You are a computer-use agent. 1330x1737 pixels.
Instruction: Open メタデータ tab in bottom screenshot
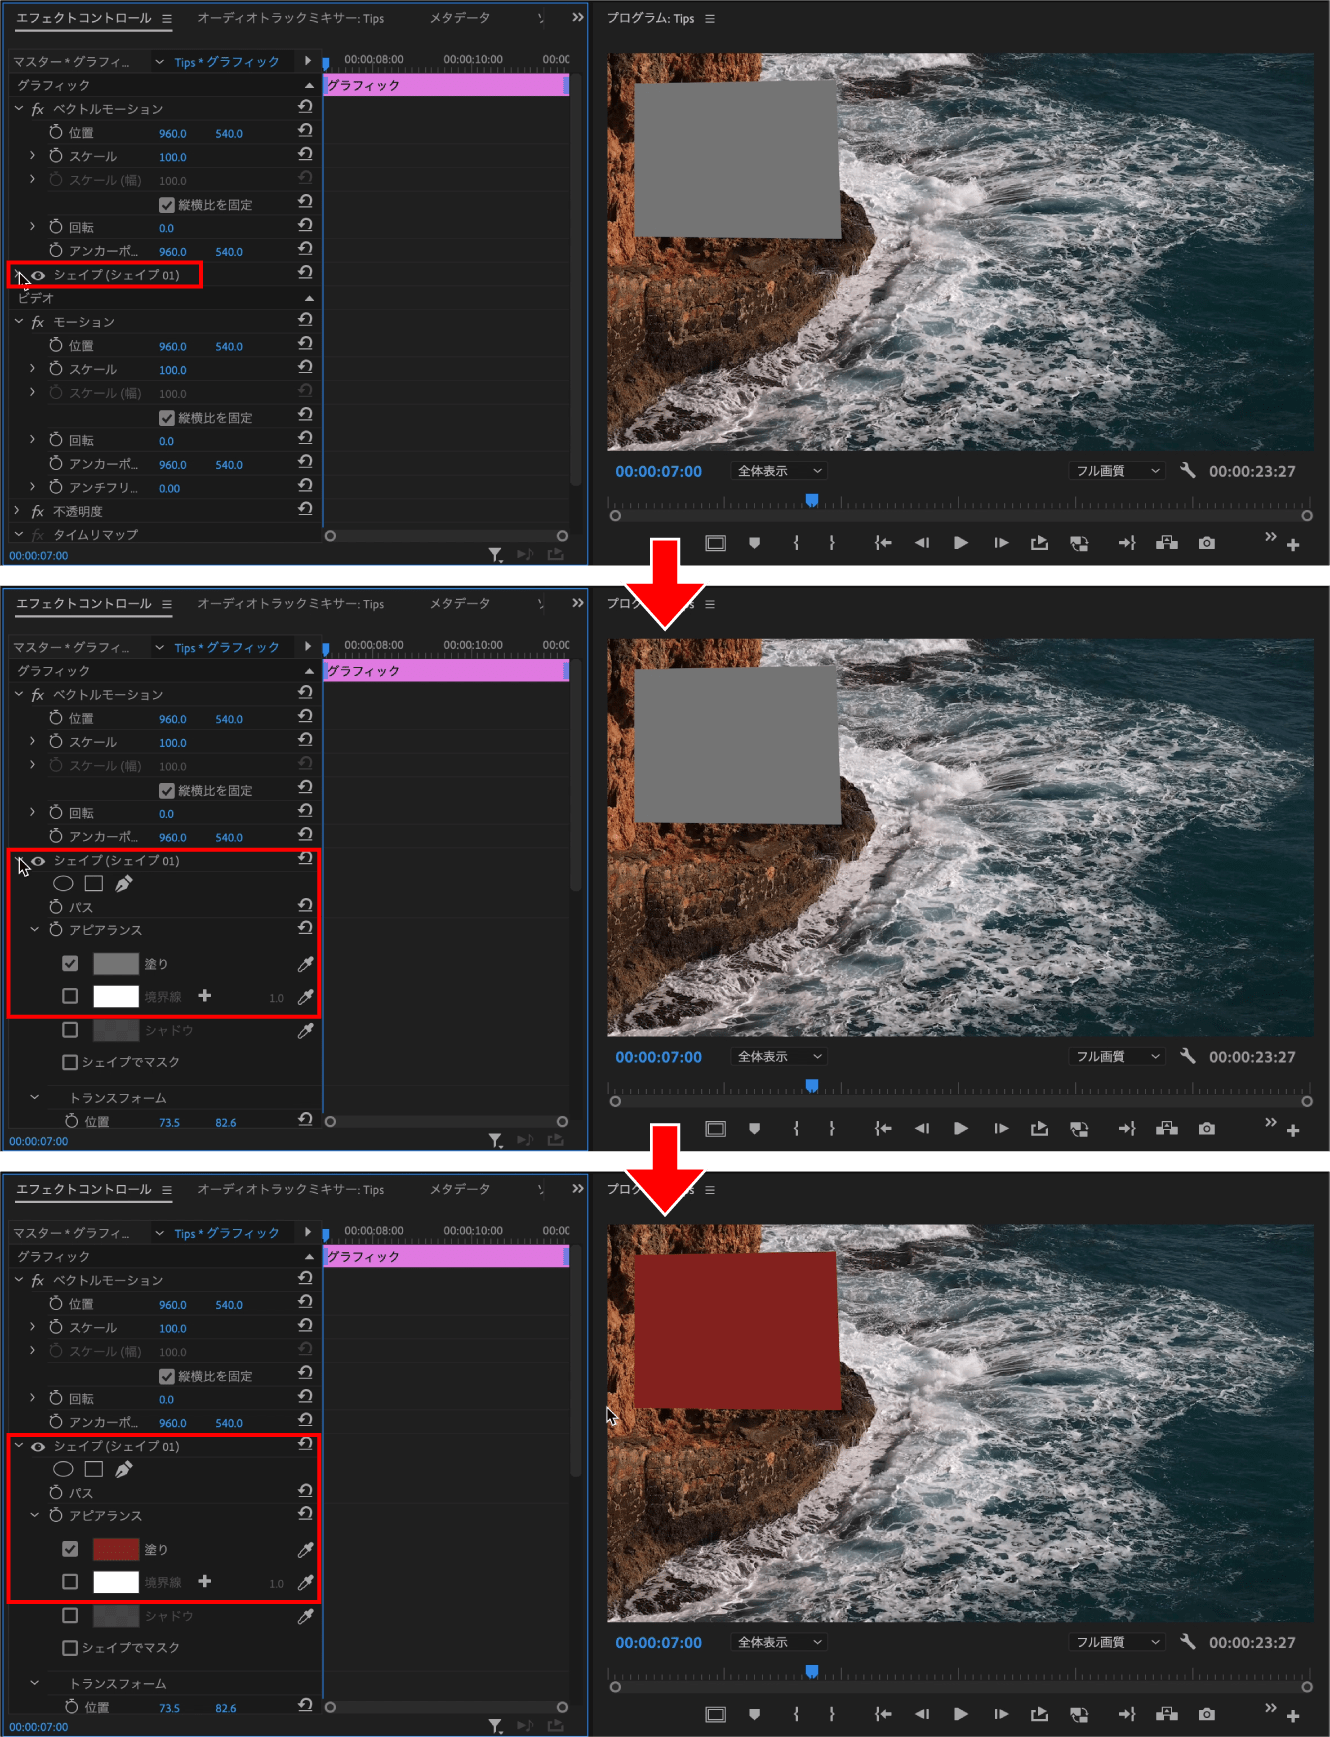(x=460, y=1189)
